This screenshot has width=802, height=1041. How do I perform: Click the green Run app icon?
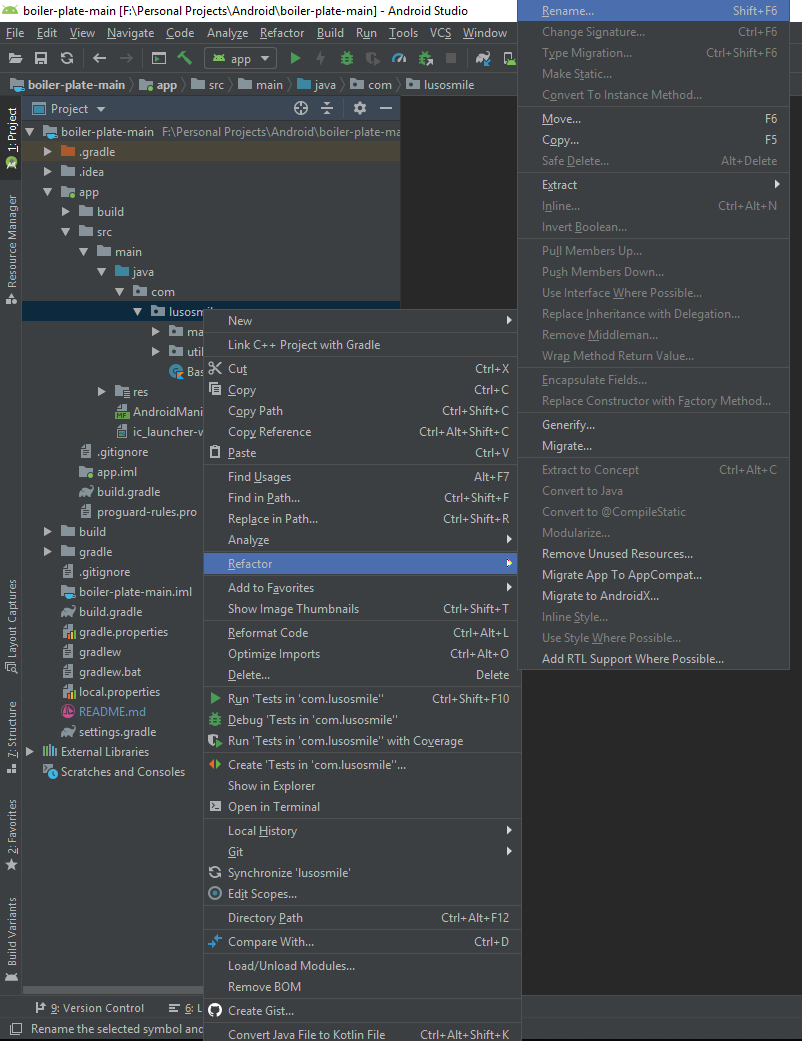pos(295,58)
